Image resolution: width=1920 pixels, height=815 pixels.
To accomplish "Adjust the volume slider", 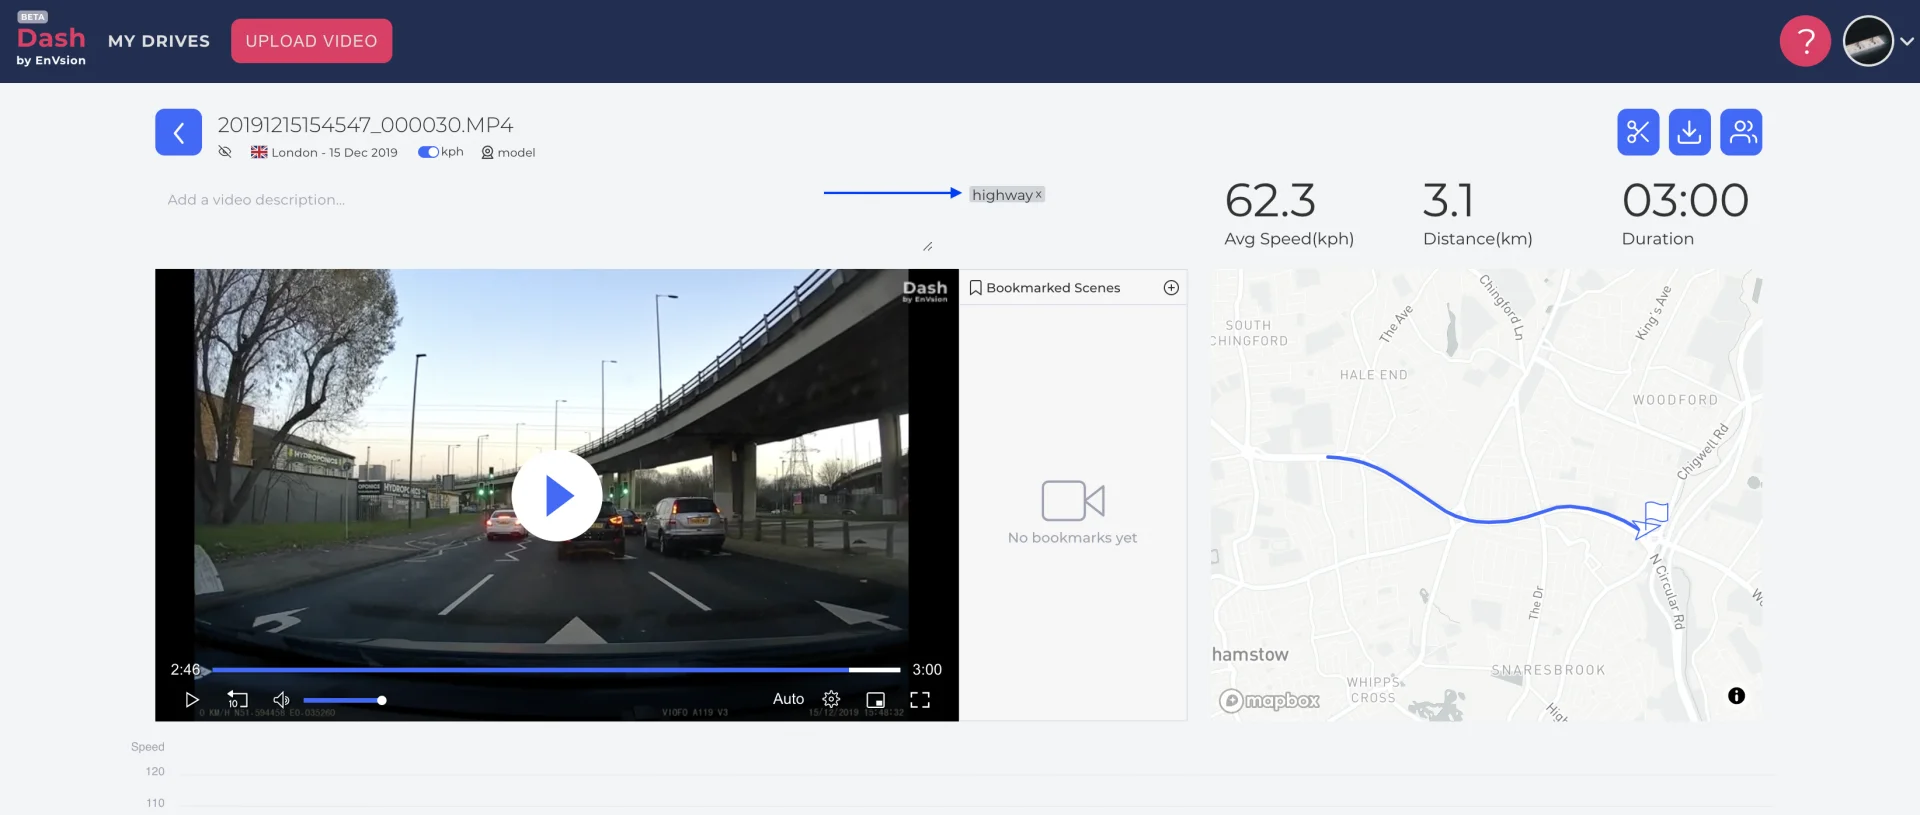I will coord(344,700).
